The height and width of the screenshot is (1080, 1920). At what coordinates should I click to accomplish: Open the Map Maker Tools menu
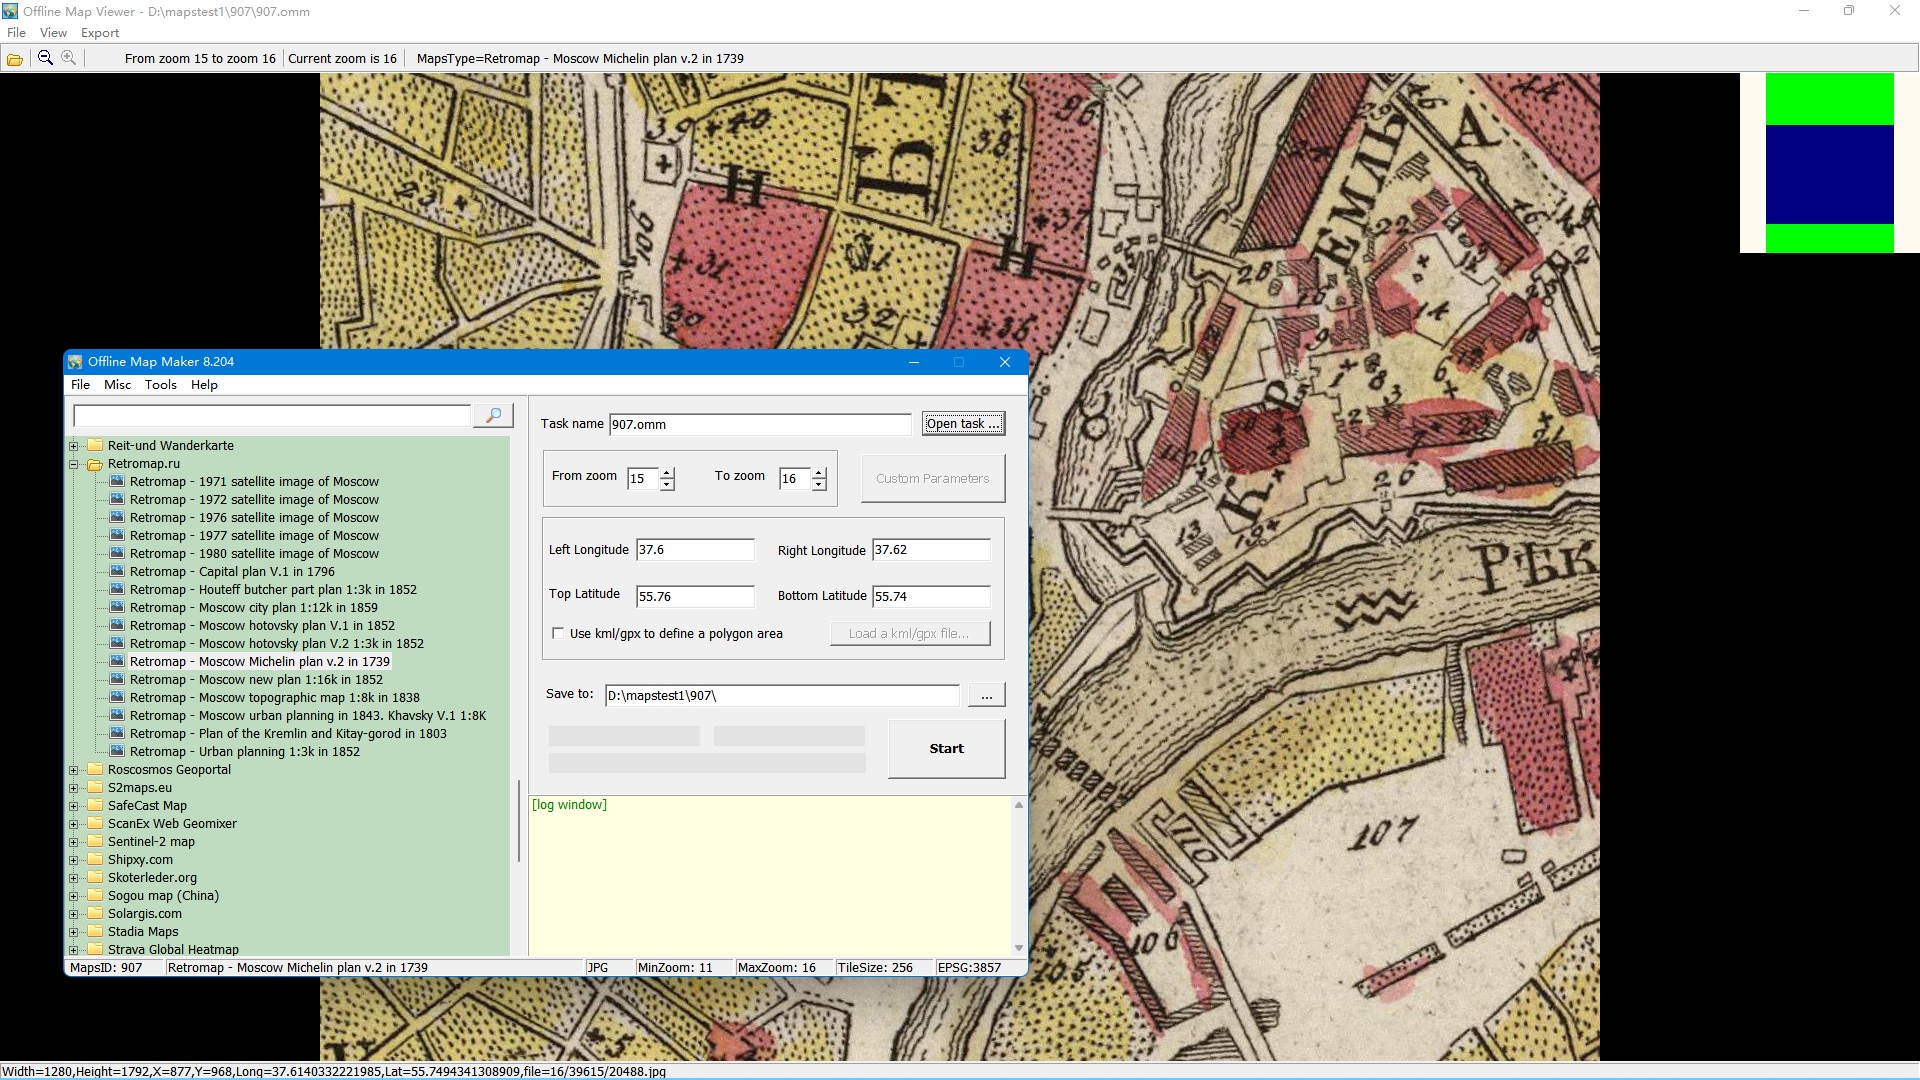(x=160, y=385)
